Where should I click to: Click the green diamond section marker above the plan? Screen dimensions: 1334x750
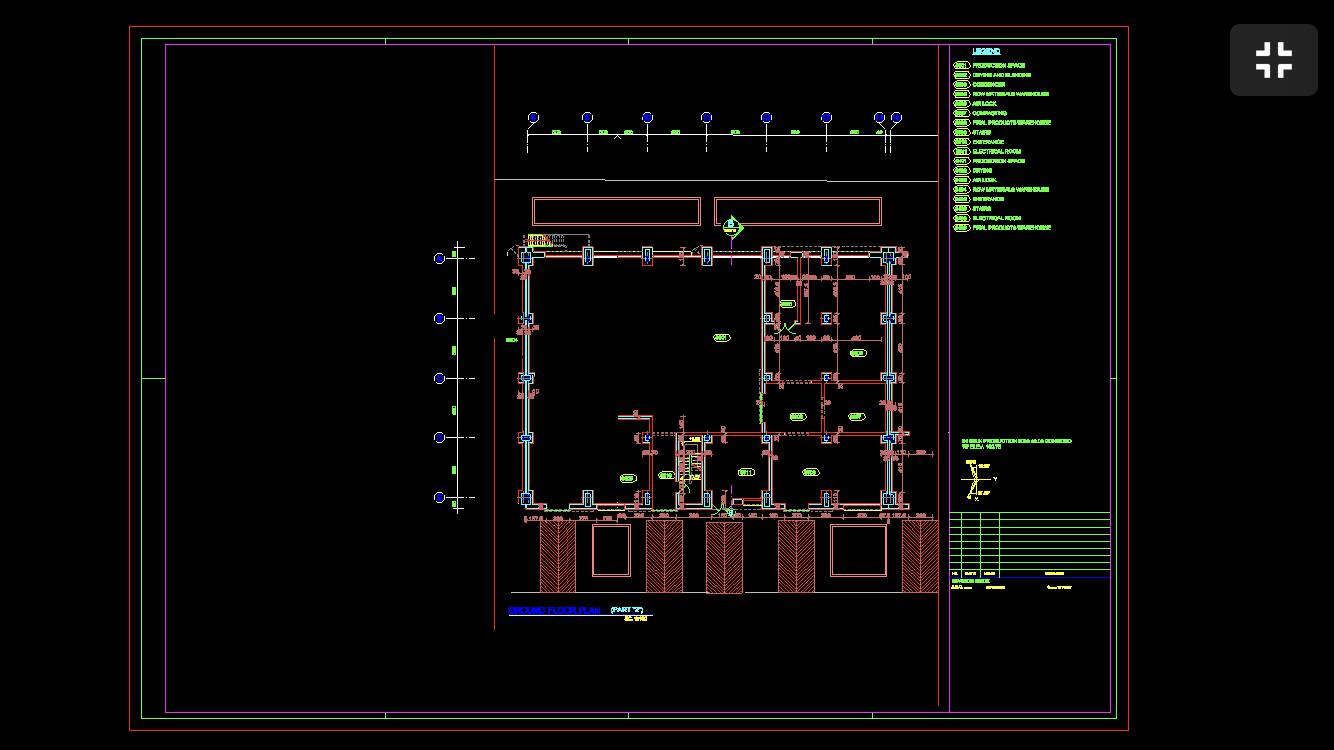click(x=731, y=227)
